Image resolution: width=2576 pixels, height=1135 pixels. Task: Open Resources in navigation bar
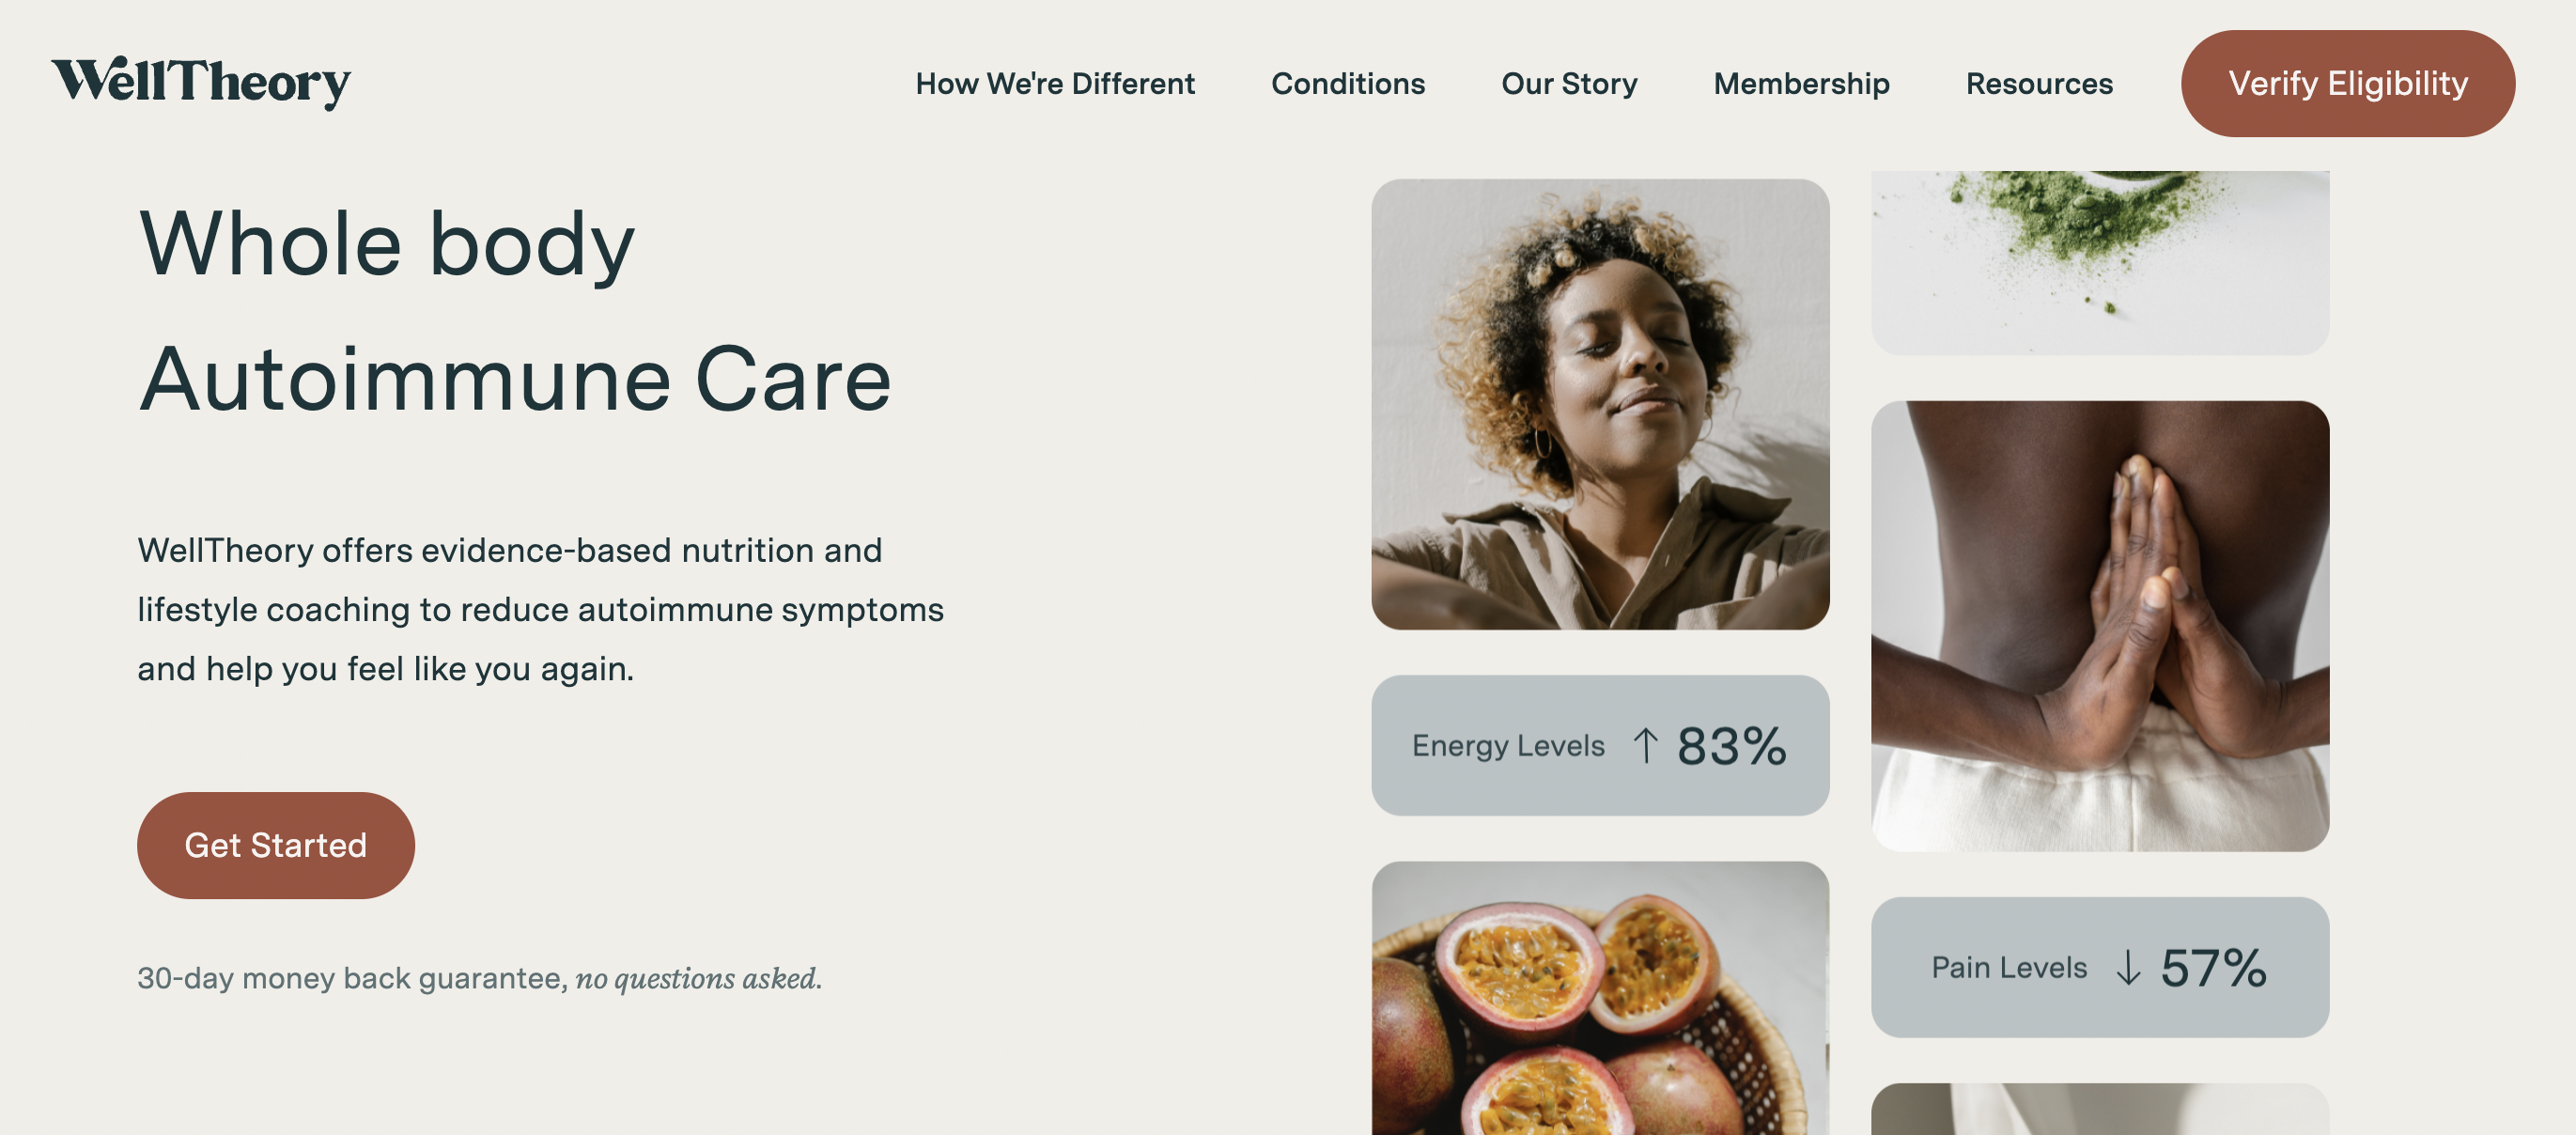point(2038,84)
